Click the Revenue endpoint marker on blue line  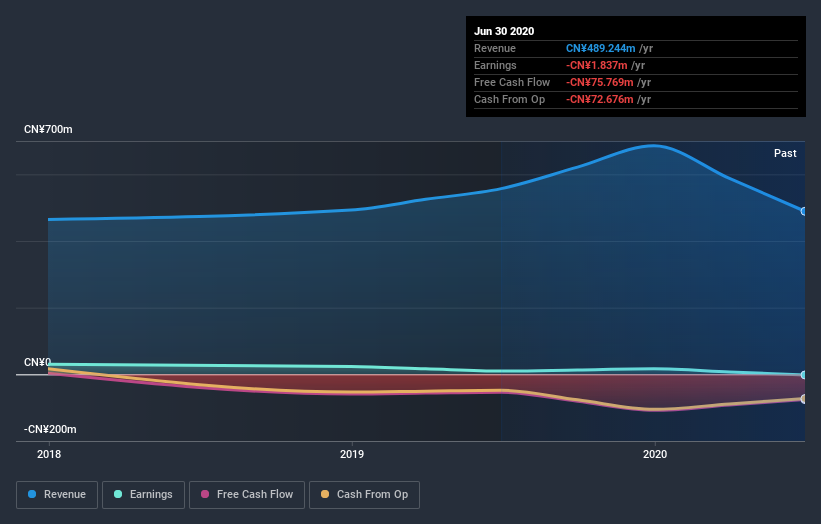pos(804,211)
